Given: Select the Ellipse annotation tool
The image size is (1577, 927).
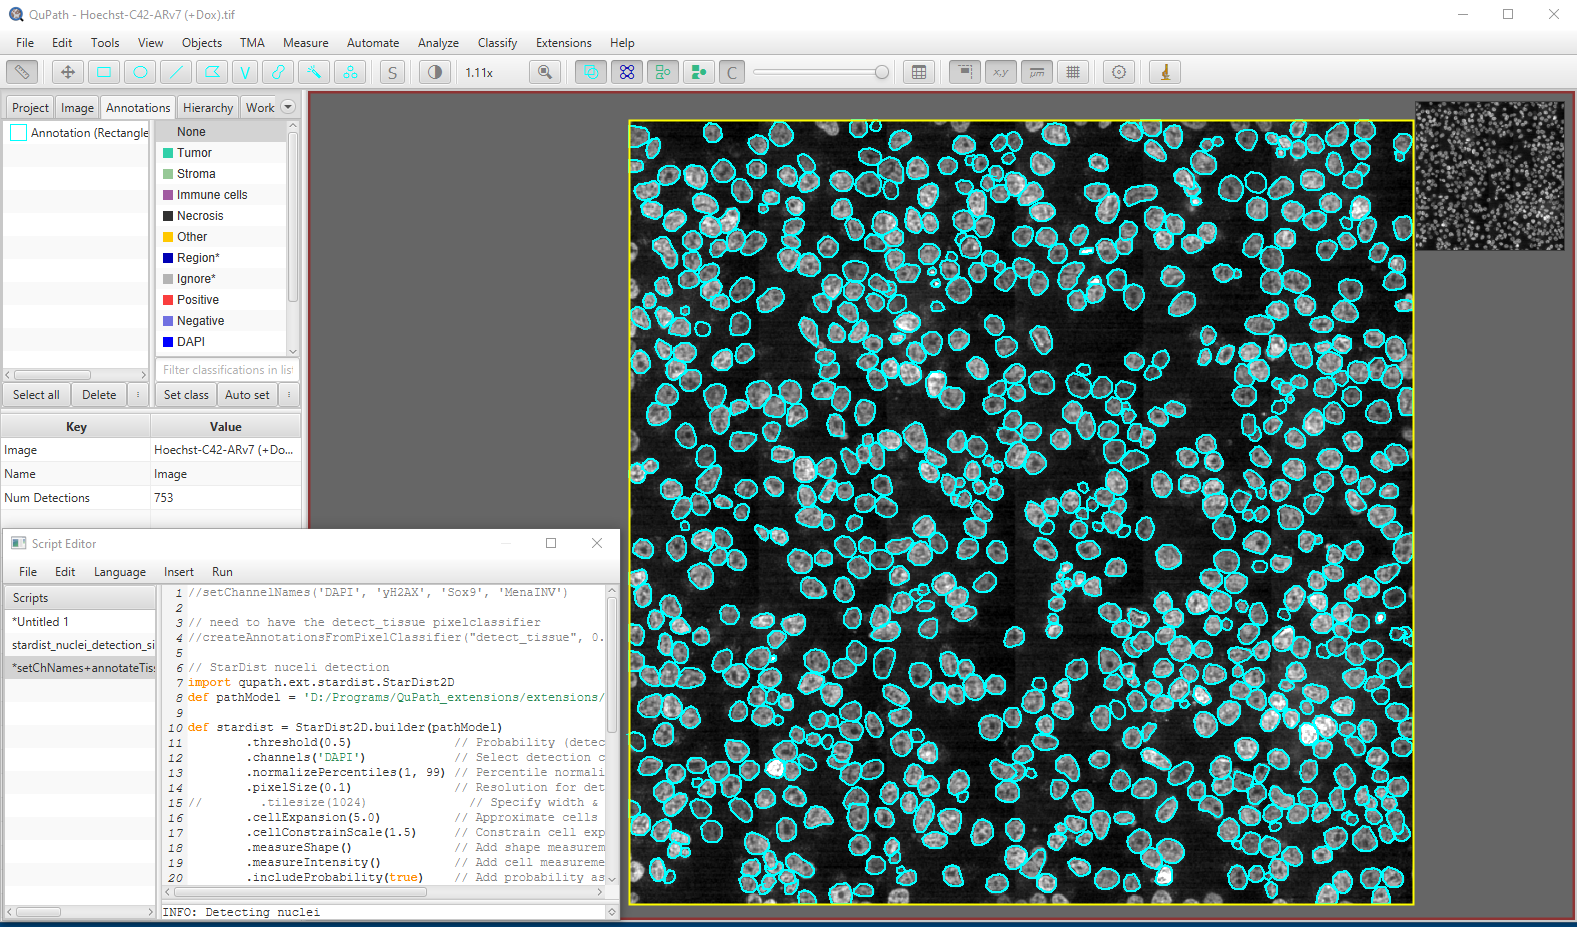Looking at the screenshot, I should point(140,72).
